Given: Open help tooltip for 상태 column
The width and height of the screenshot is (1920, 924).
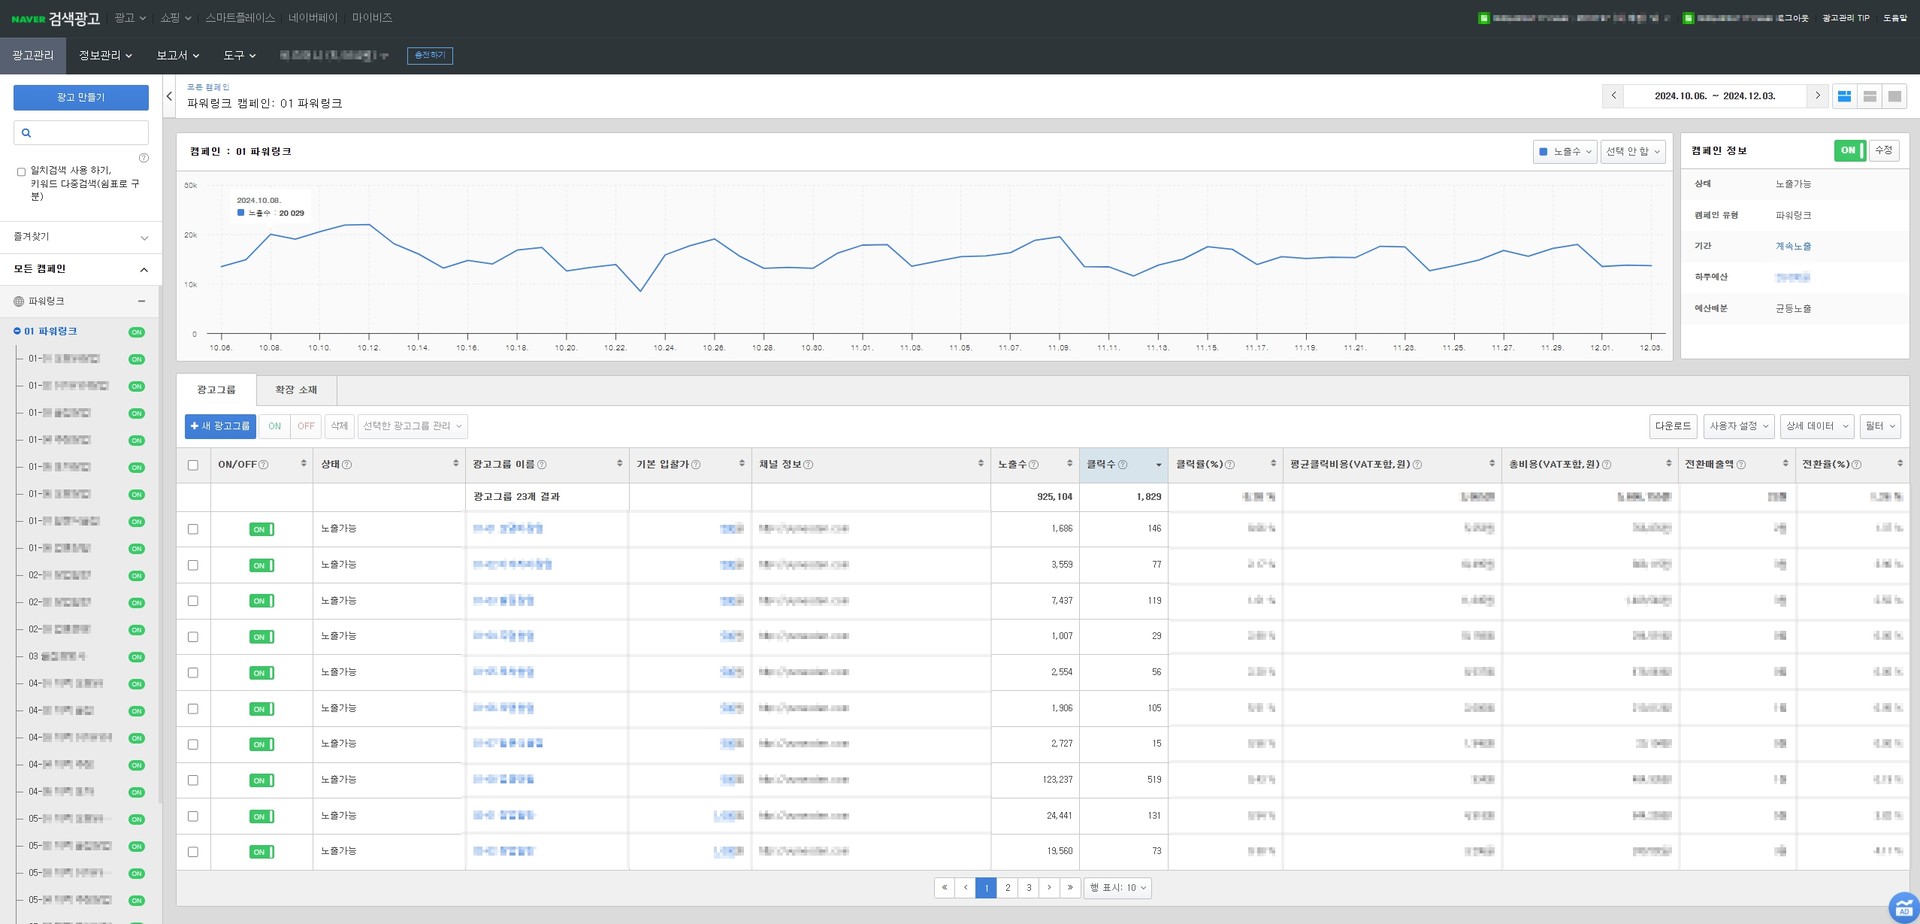Looking at the screenshot, I should pyautogui.click(x=347, y=465).
